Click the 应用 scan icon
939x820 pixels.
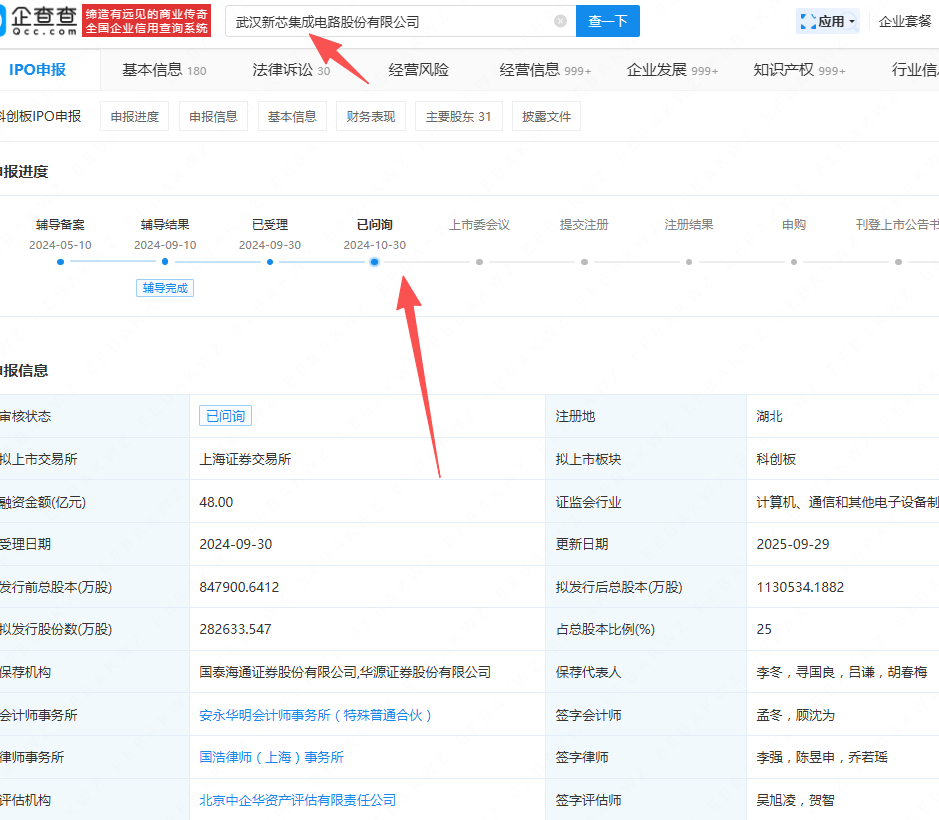(807, 21)
